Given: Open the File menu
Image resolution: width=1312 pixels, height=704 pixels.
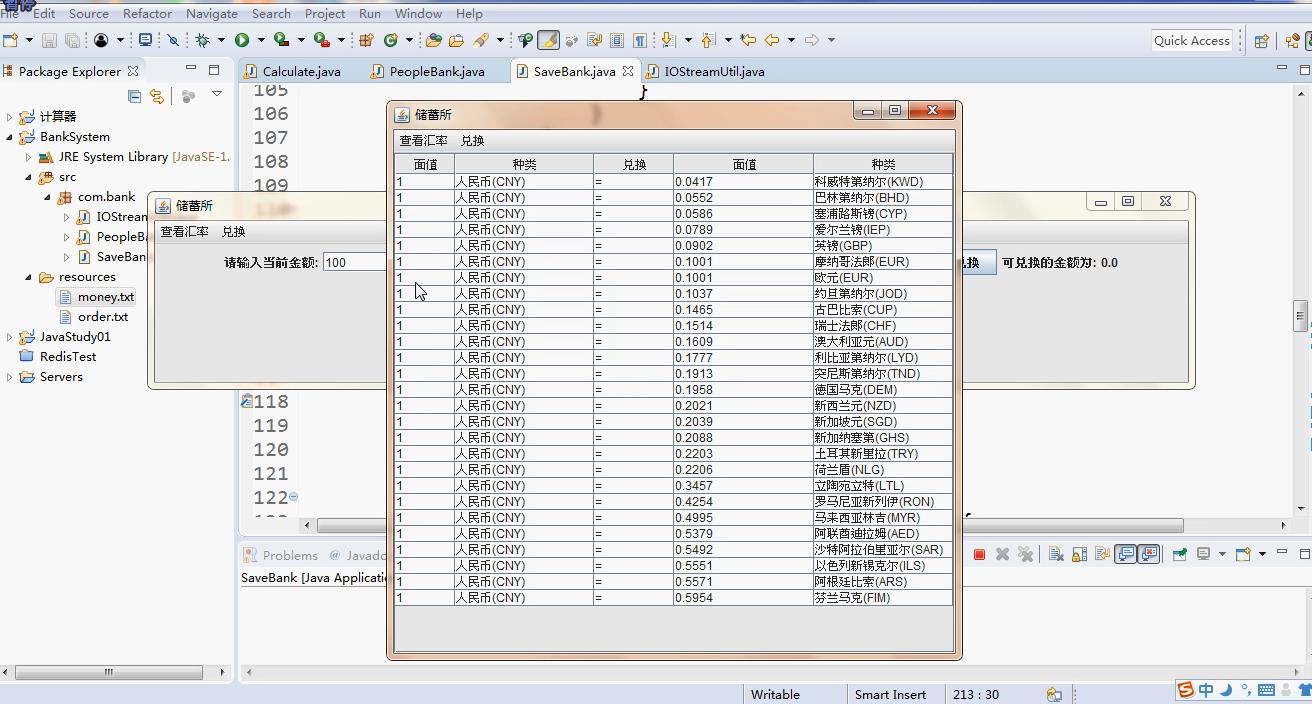Looking at the screenshot, I should coord(10,14).
